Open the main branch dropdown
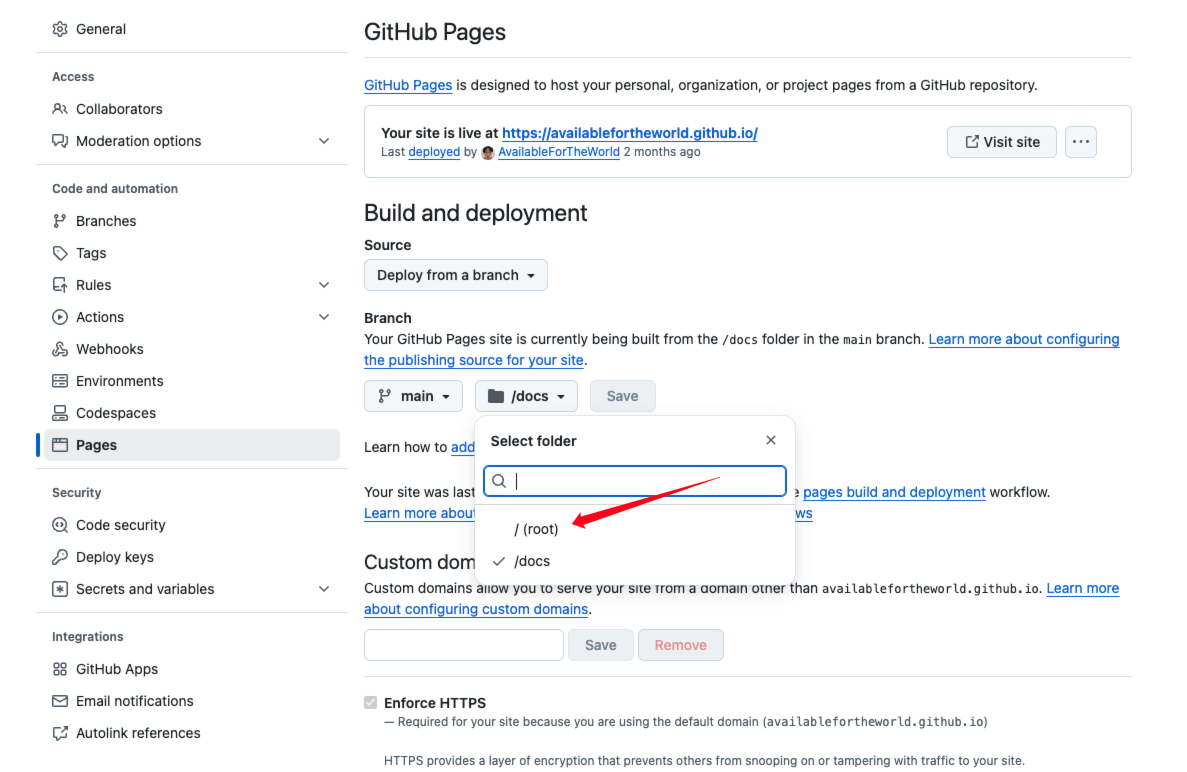The image size is (1187, 772). pos(413,396)
